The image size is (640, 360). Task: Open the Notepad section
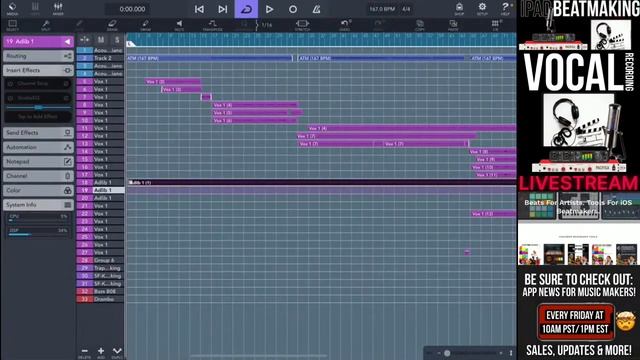(x=38, y=162)
